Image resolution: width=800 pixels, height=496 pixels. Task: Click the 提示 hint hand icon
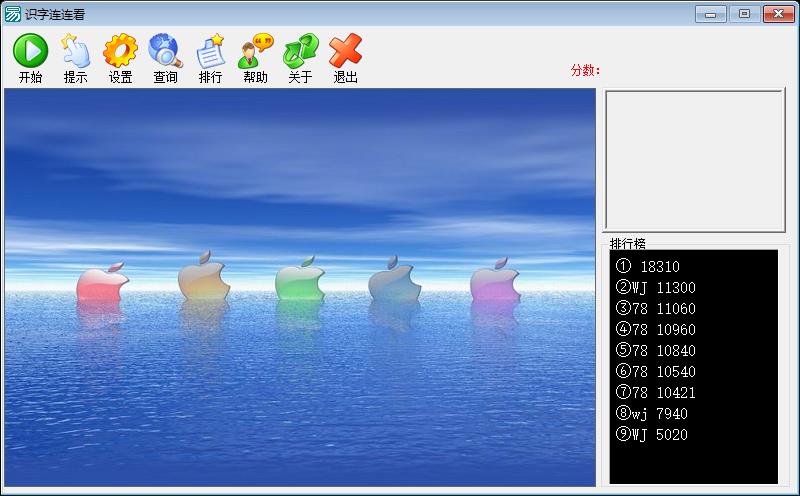[x=76, y=51]
